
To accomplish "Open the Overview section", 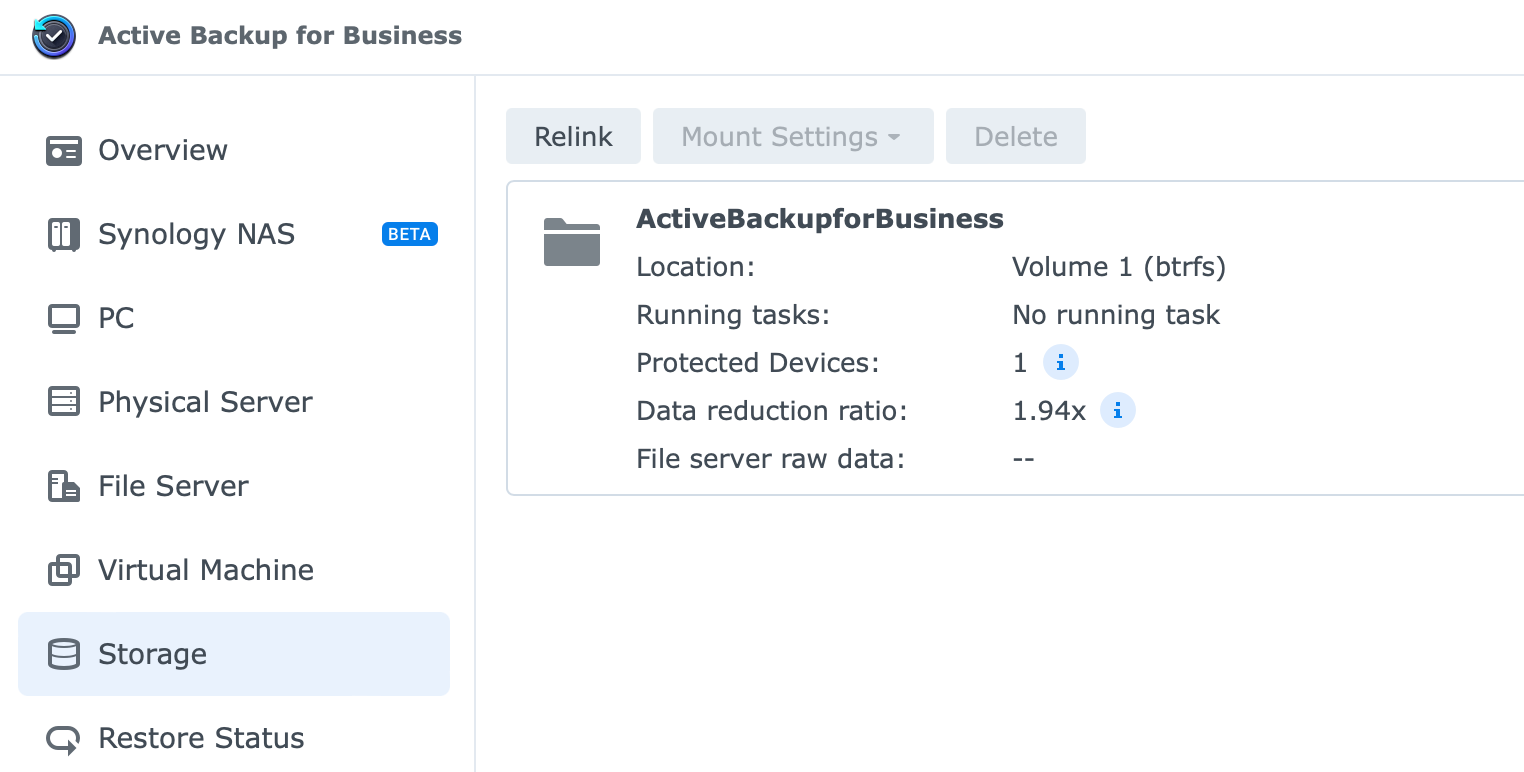I will click(234, 151).
